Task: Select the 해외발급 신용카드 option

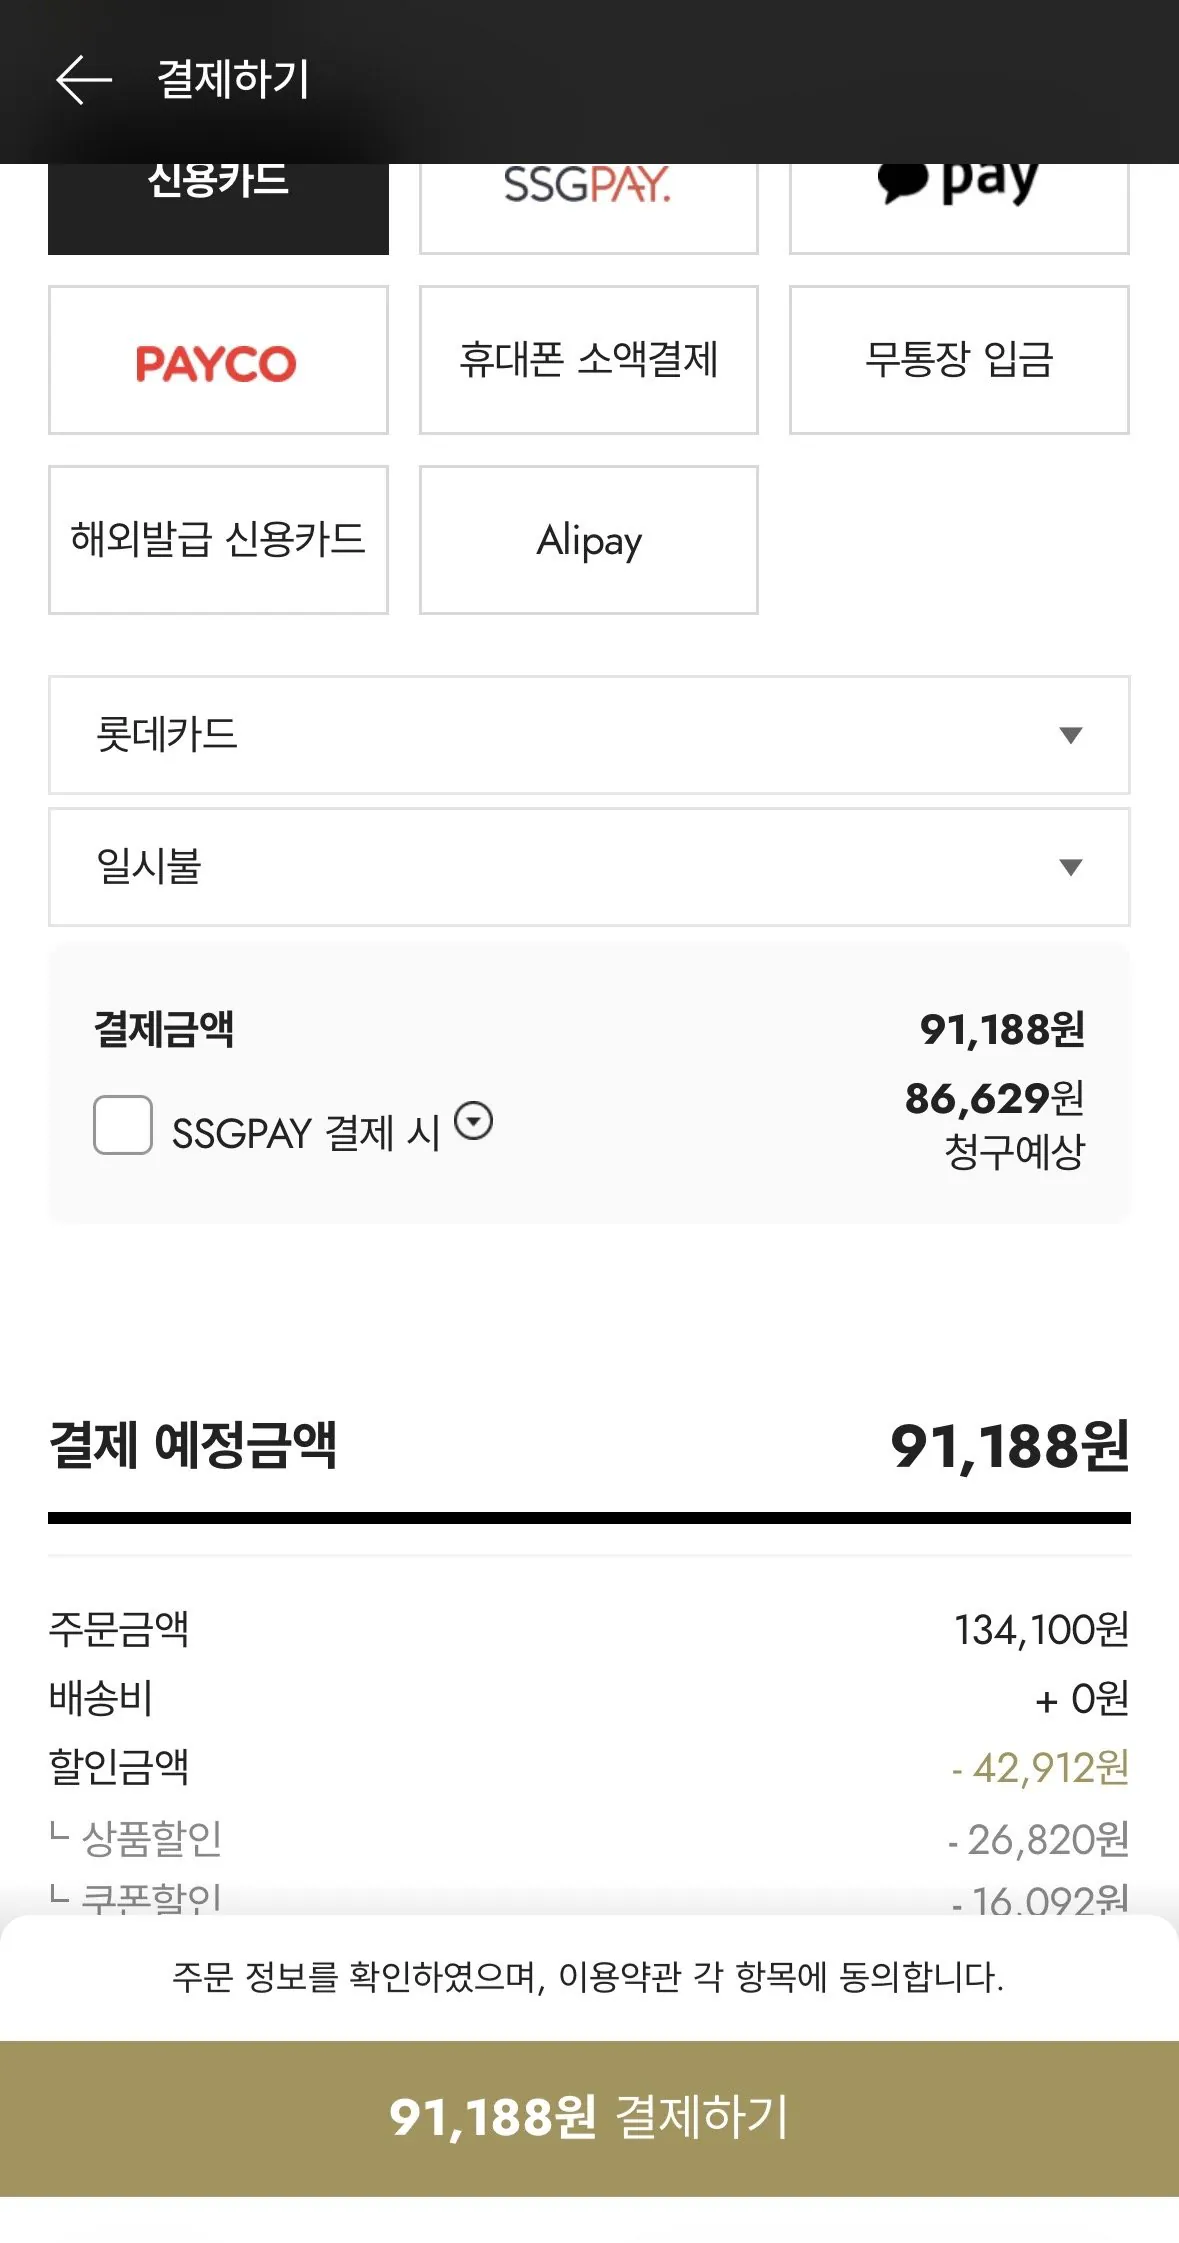Action: (x=218, y=538)
